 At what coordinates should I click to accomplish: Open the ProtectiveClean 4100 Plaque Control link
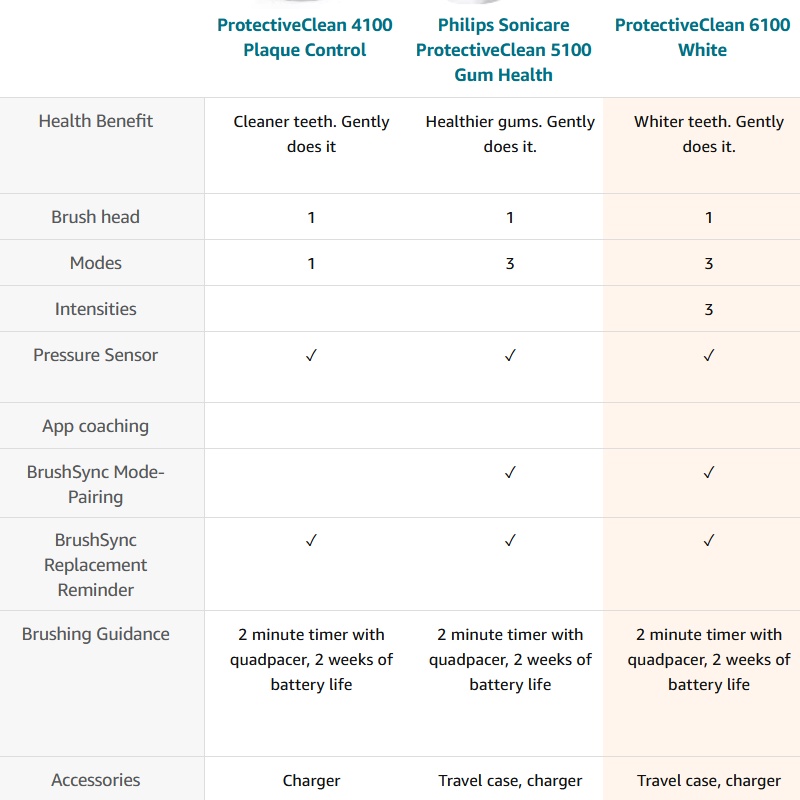coord(305,37)
